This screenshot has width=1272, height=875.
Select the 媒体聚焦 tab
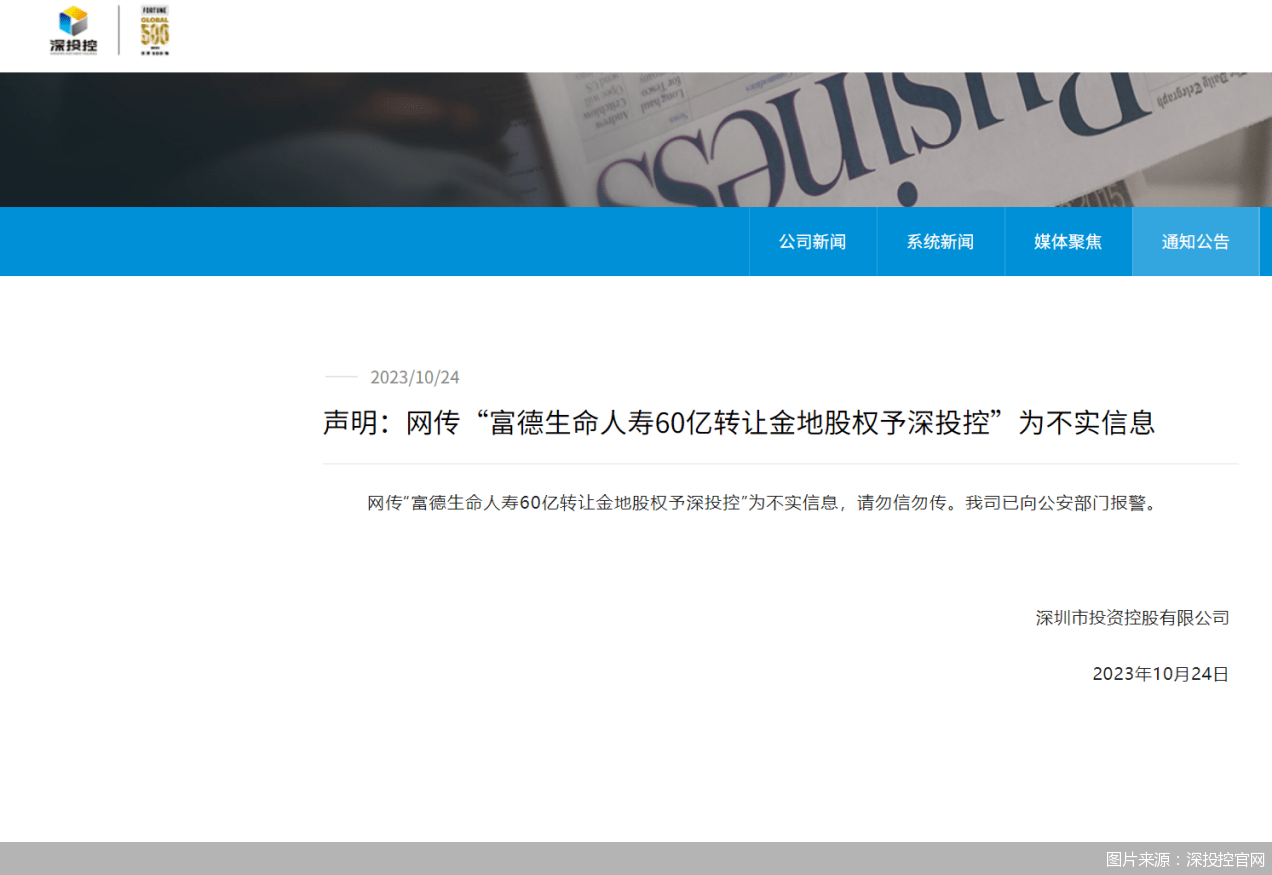click(1068, 242)
